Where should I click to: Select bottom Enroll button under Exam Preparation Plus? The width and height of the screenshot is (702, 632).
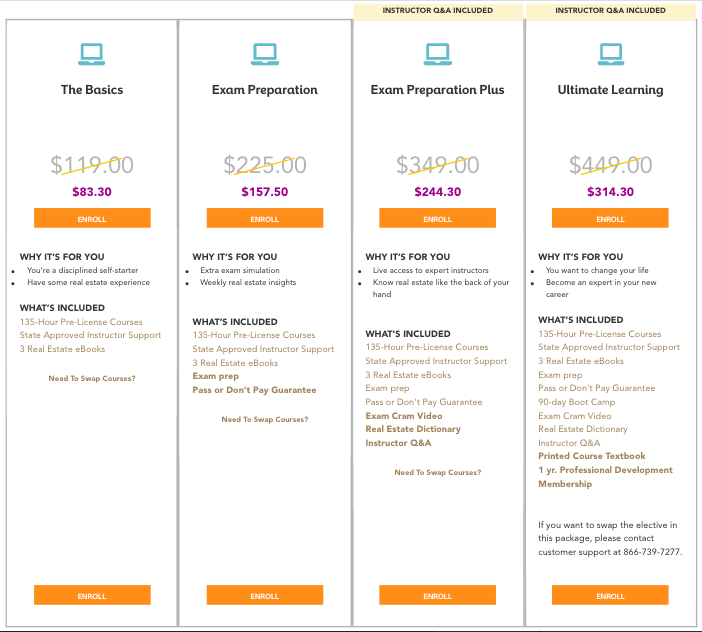coord(437,596)
